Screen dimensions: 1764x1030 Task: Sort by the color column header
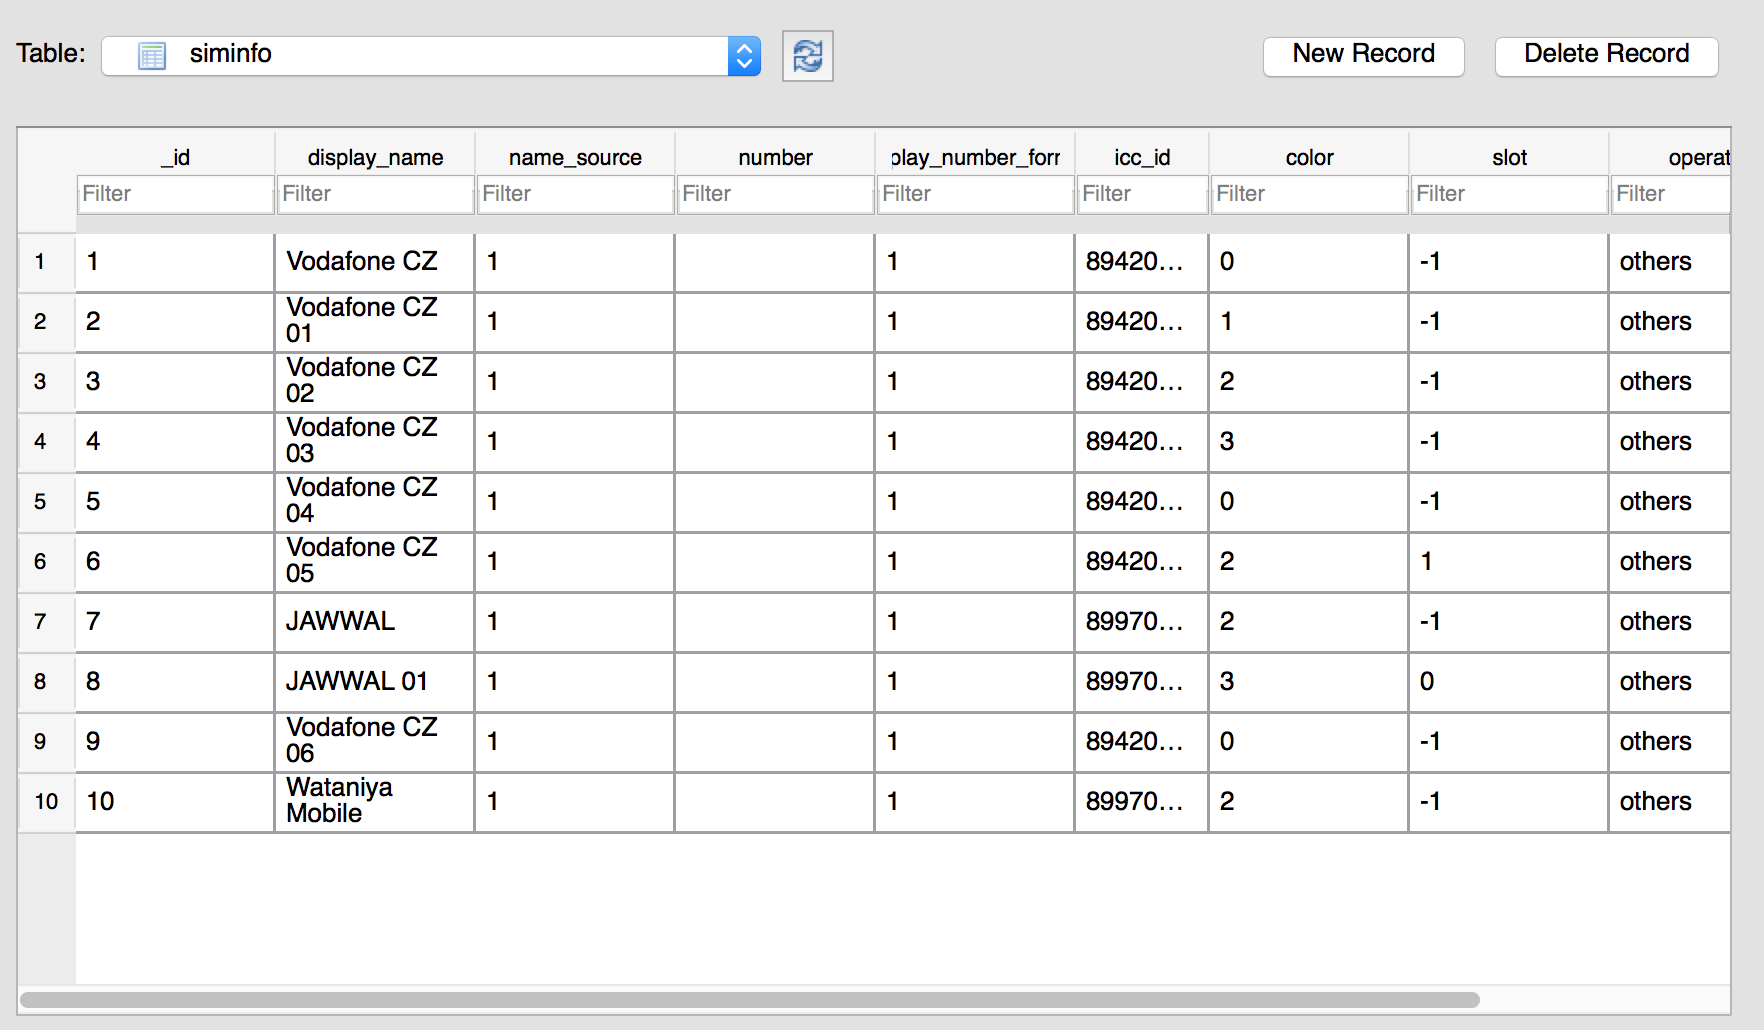[1309, 157]
